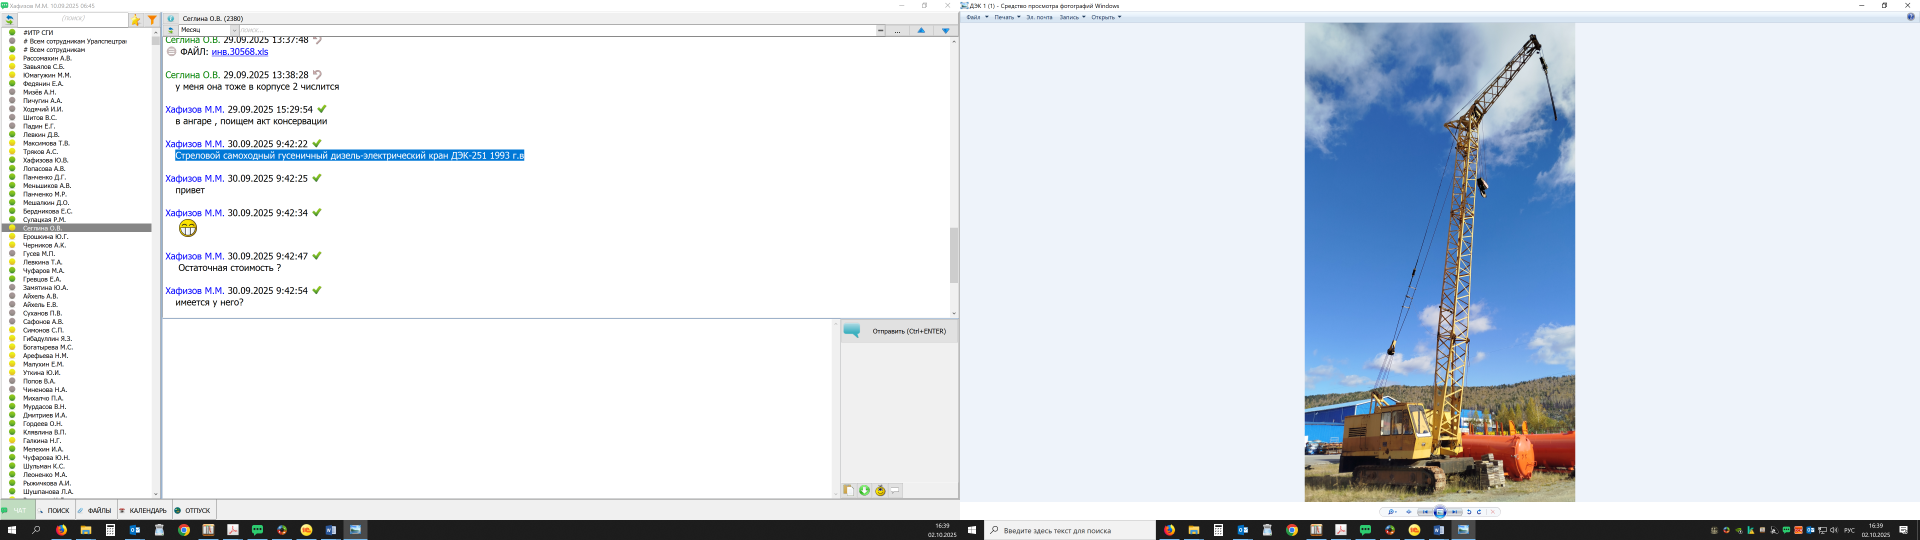Click the chat message area vertical scrollbar
The height and width of the screenshot is (540, 1920).
954,255
